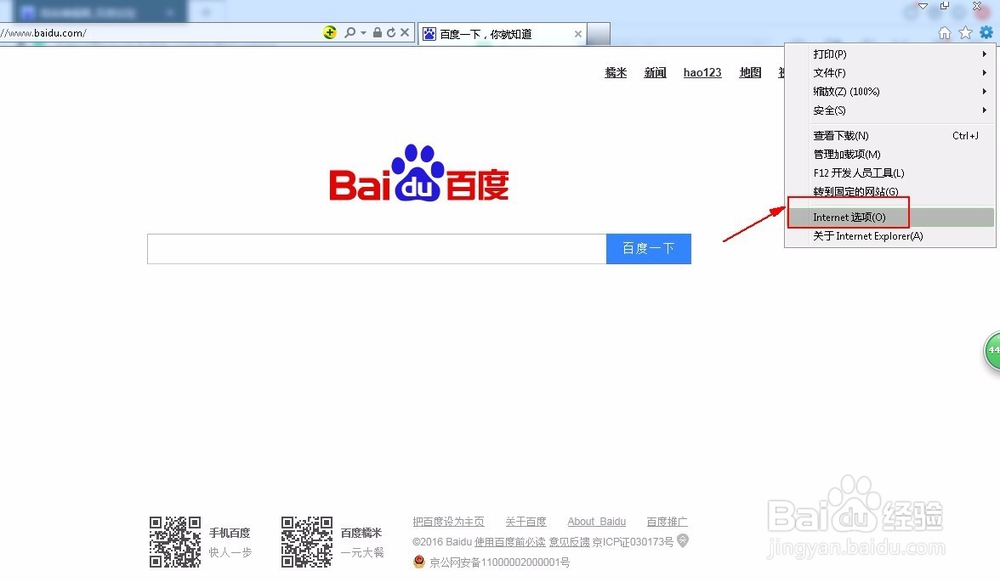
Task: Select Internet 选项(O) menu item
Action: point(890,217)
